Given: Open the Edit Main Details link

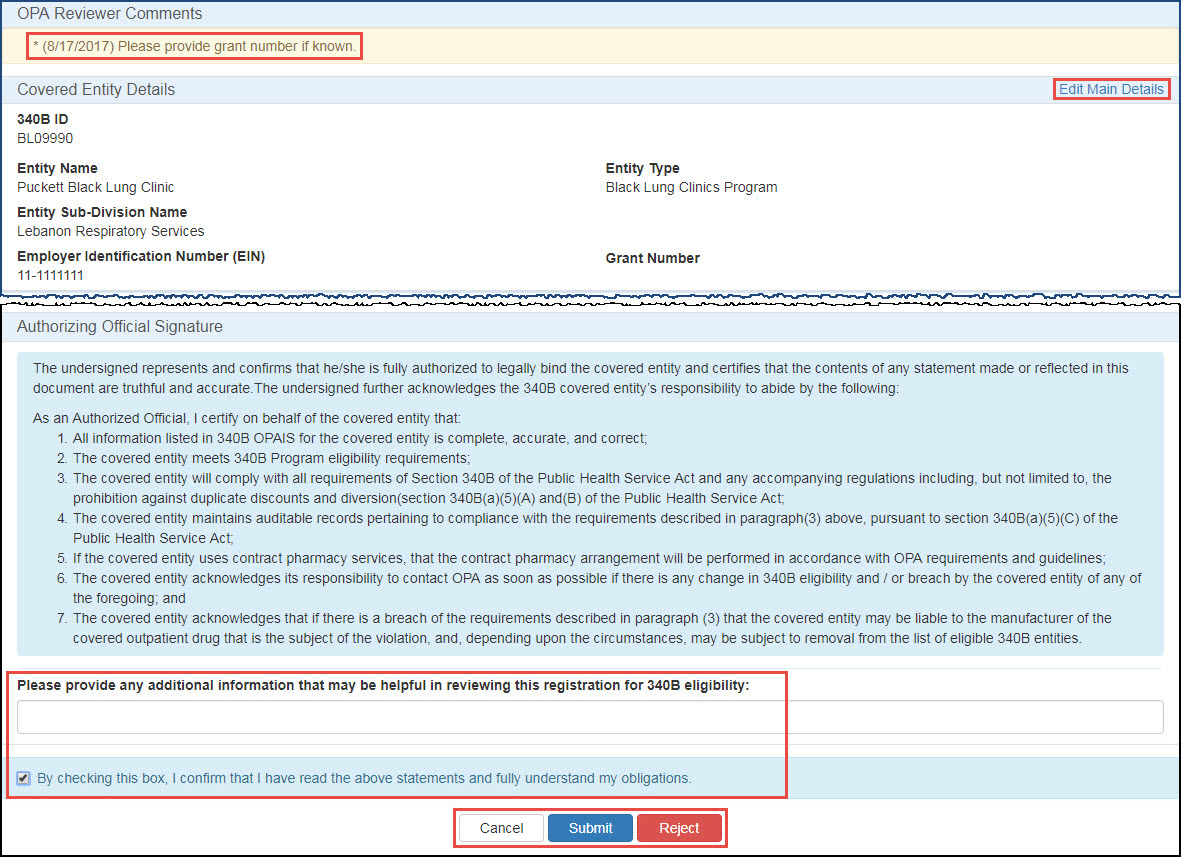Looking at the screenshot, I should (1111, 89).
